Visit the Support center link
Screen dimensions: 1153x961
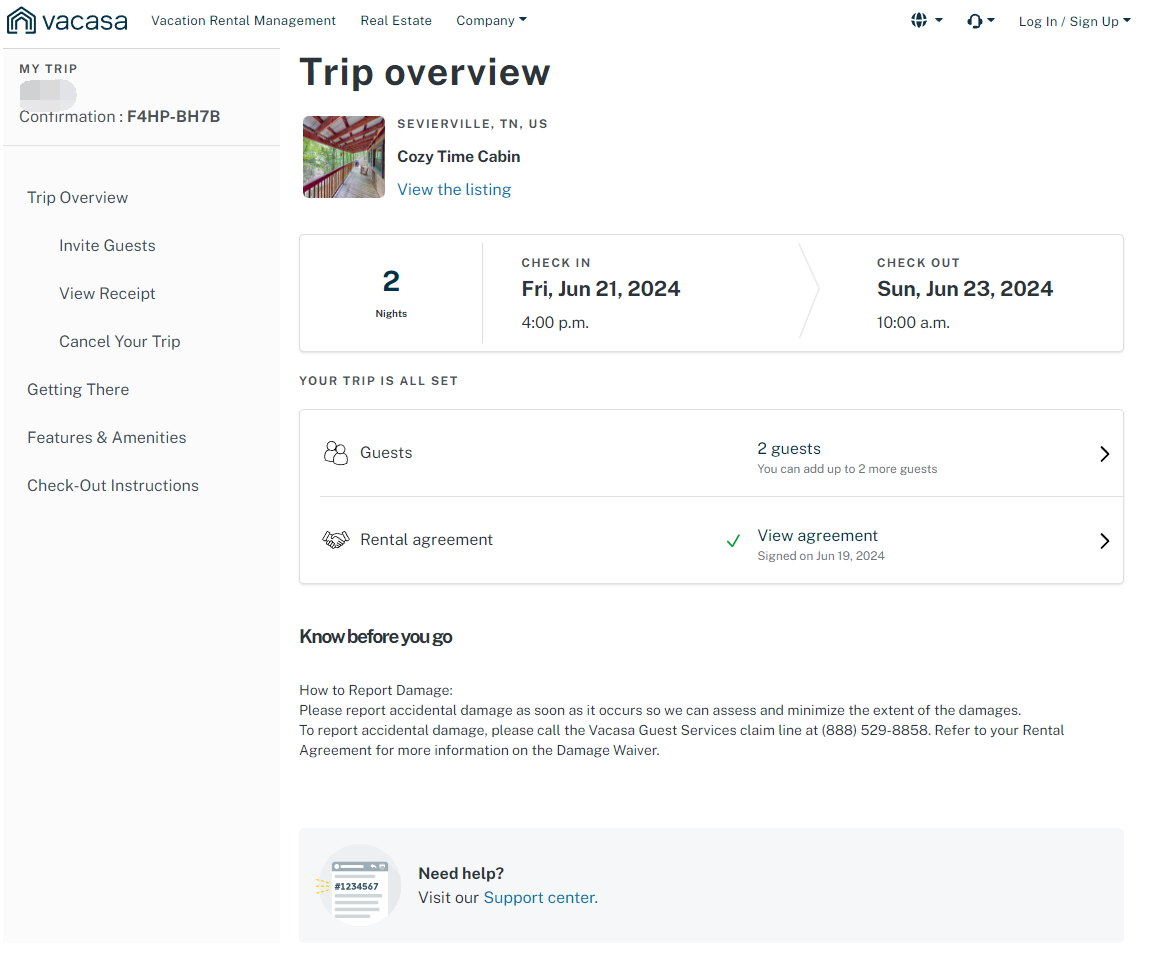tap(539, 898)
